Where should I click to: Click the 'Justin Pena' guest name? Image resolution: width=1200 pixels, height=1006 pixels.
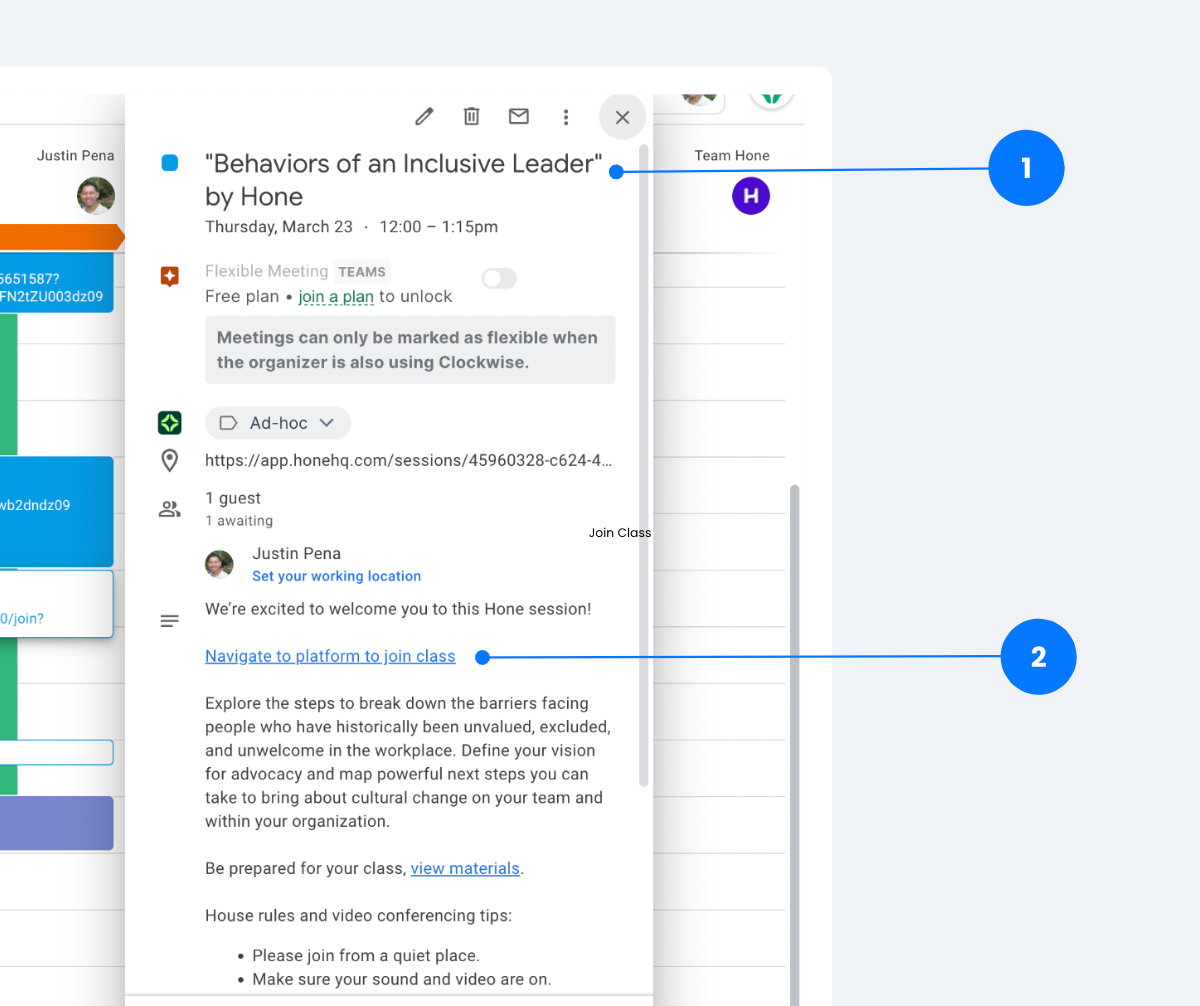[x=296, y=553]
